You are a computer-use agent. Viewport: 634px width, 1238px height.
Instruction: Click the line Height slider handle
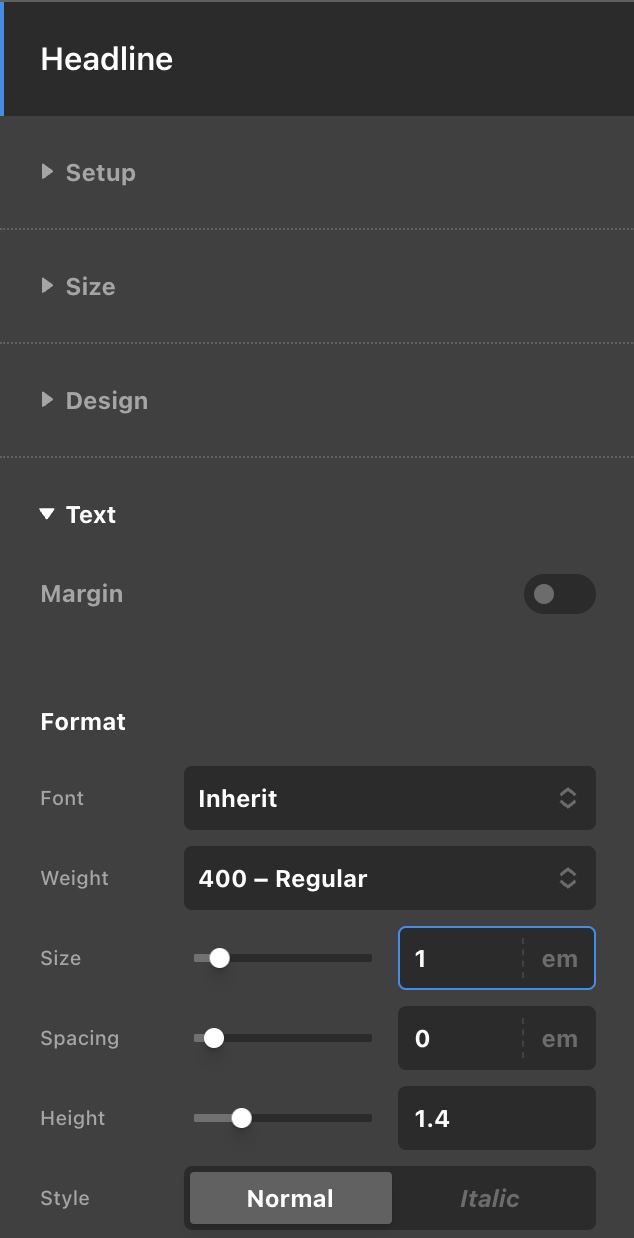coord(241,1118)
